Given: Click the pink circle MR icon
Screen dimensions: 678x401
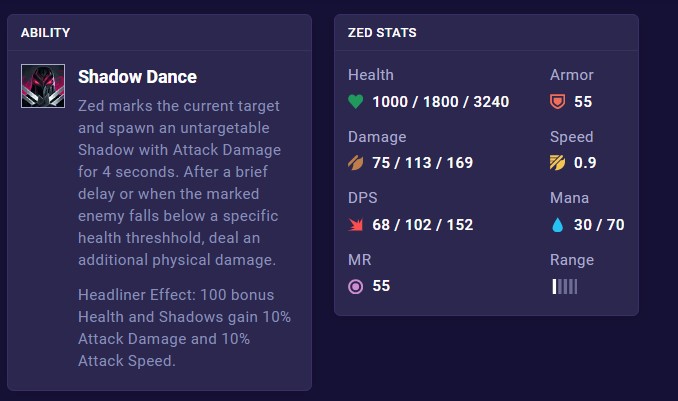Looking at the screenshot, I should tap(355, 286).
